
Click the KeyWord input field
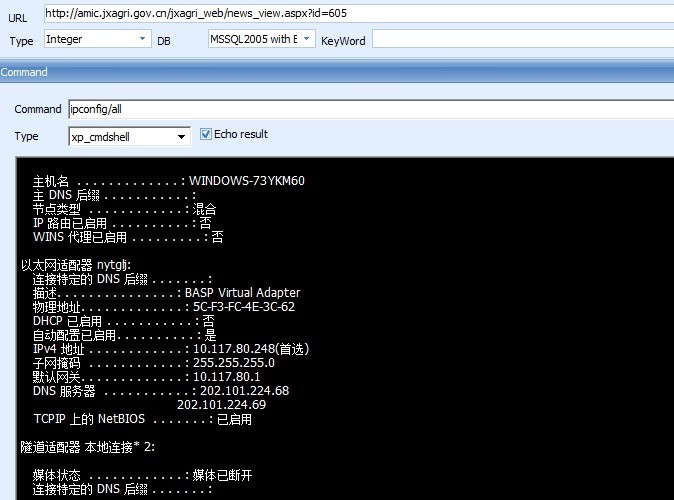tap(523, 39)
